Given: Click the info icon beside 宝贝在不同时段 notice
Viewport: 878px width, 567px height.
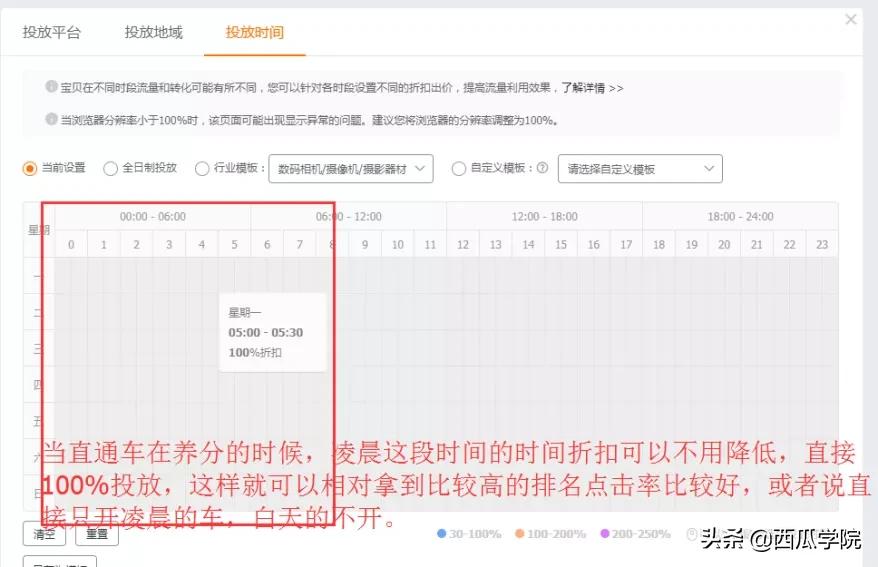Looking at the screenshot, I should click(52, 87).
